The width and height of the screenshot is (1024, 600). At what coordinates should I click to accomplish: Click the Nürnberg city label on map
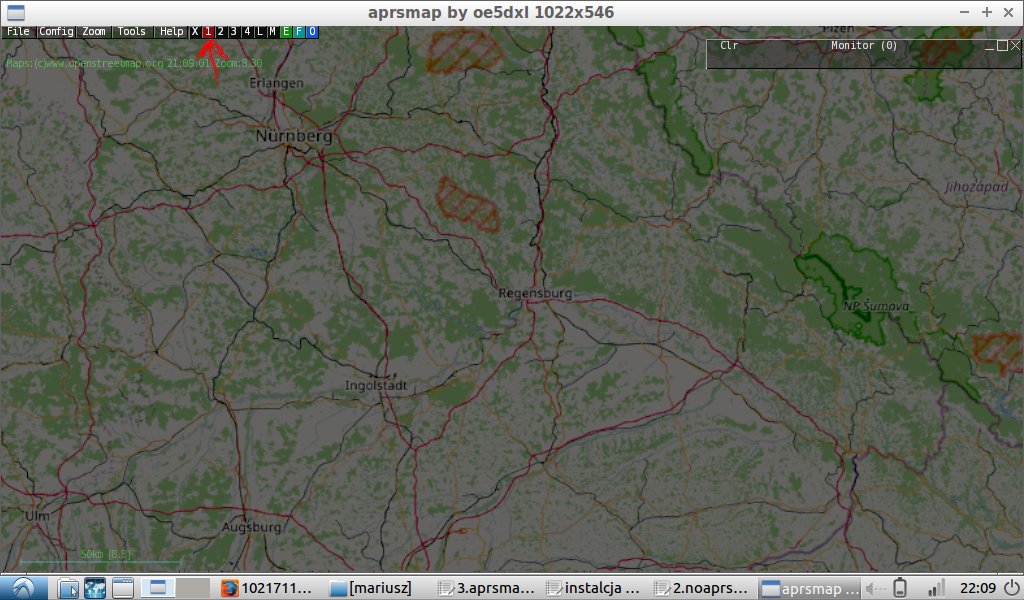[x=294, y=136]
